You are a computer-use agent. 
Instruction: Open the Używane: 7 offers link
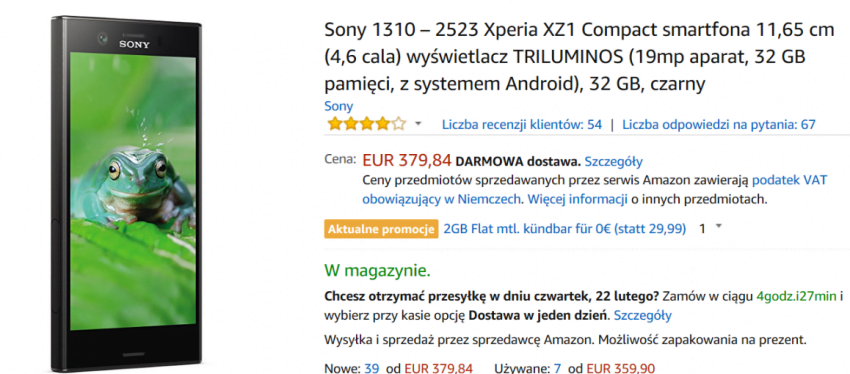[x=532, y=368]
